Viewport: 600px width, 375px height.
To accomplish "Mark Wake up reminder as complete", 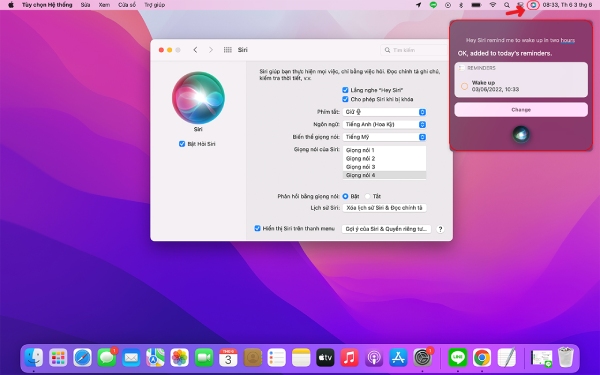I will coord(464,86).
